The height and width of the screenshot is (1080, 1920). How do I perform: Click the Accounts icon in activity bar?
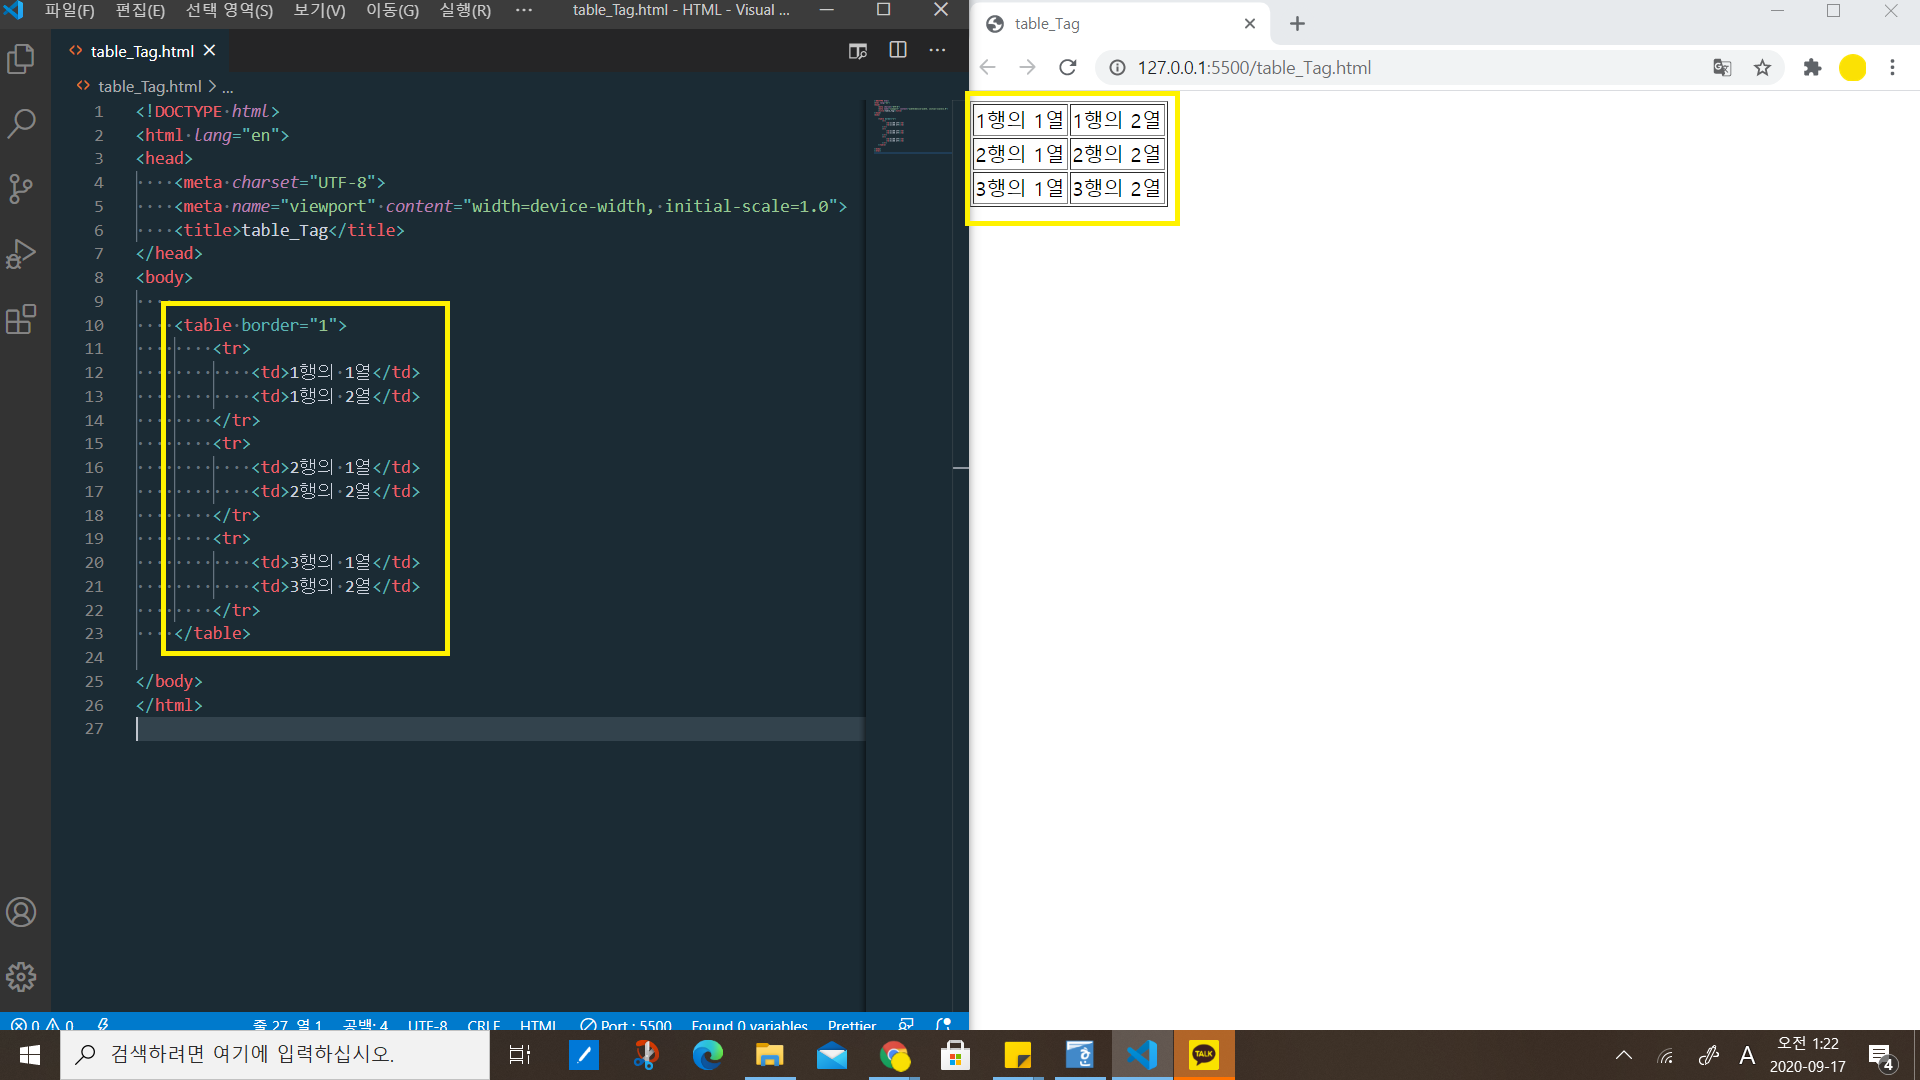[21, 912]
